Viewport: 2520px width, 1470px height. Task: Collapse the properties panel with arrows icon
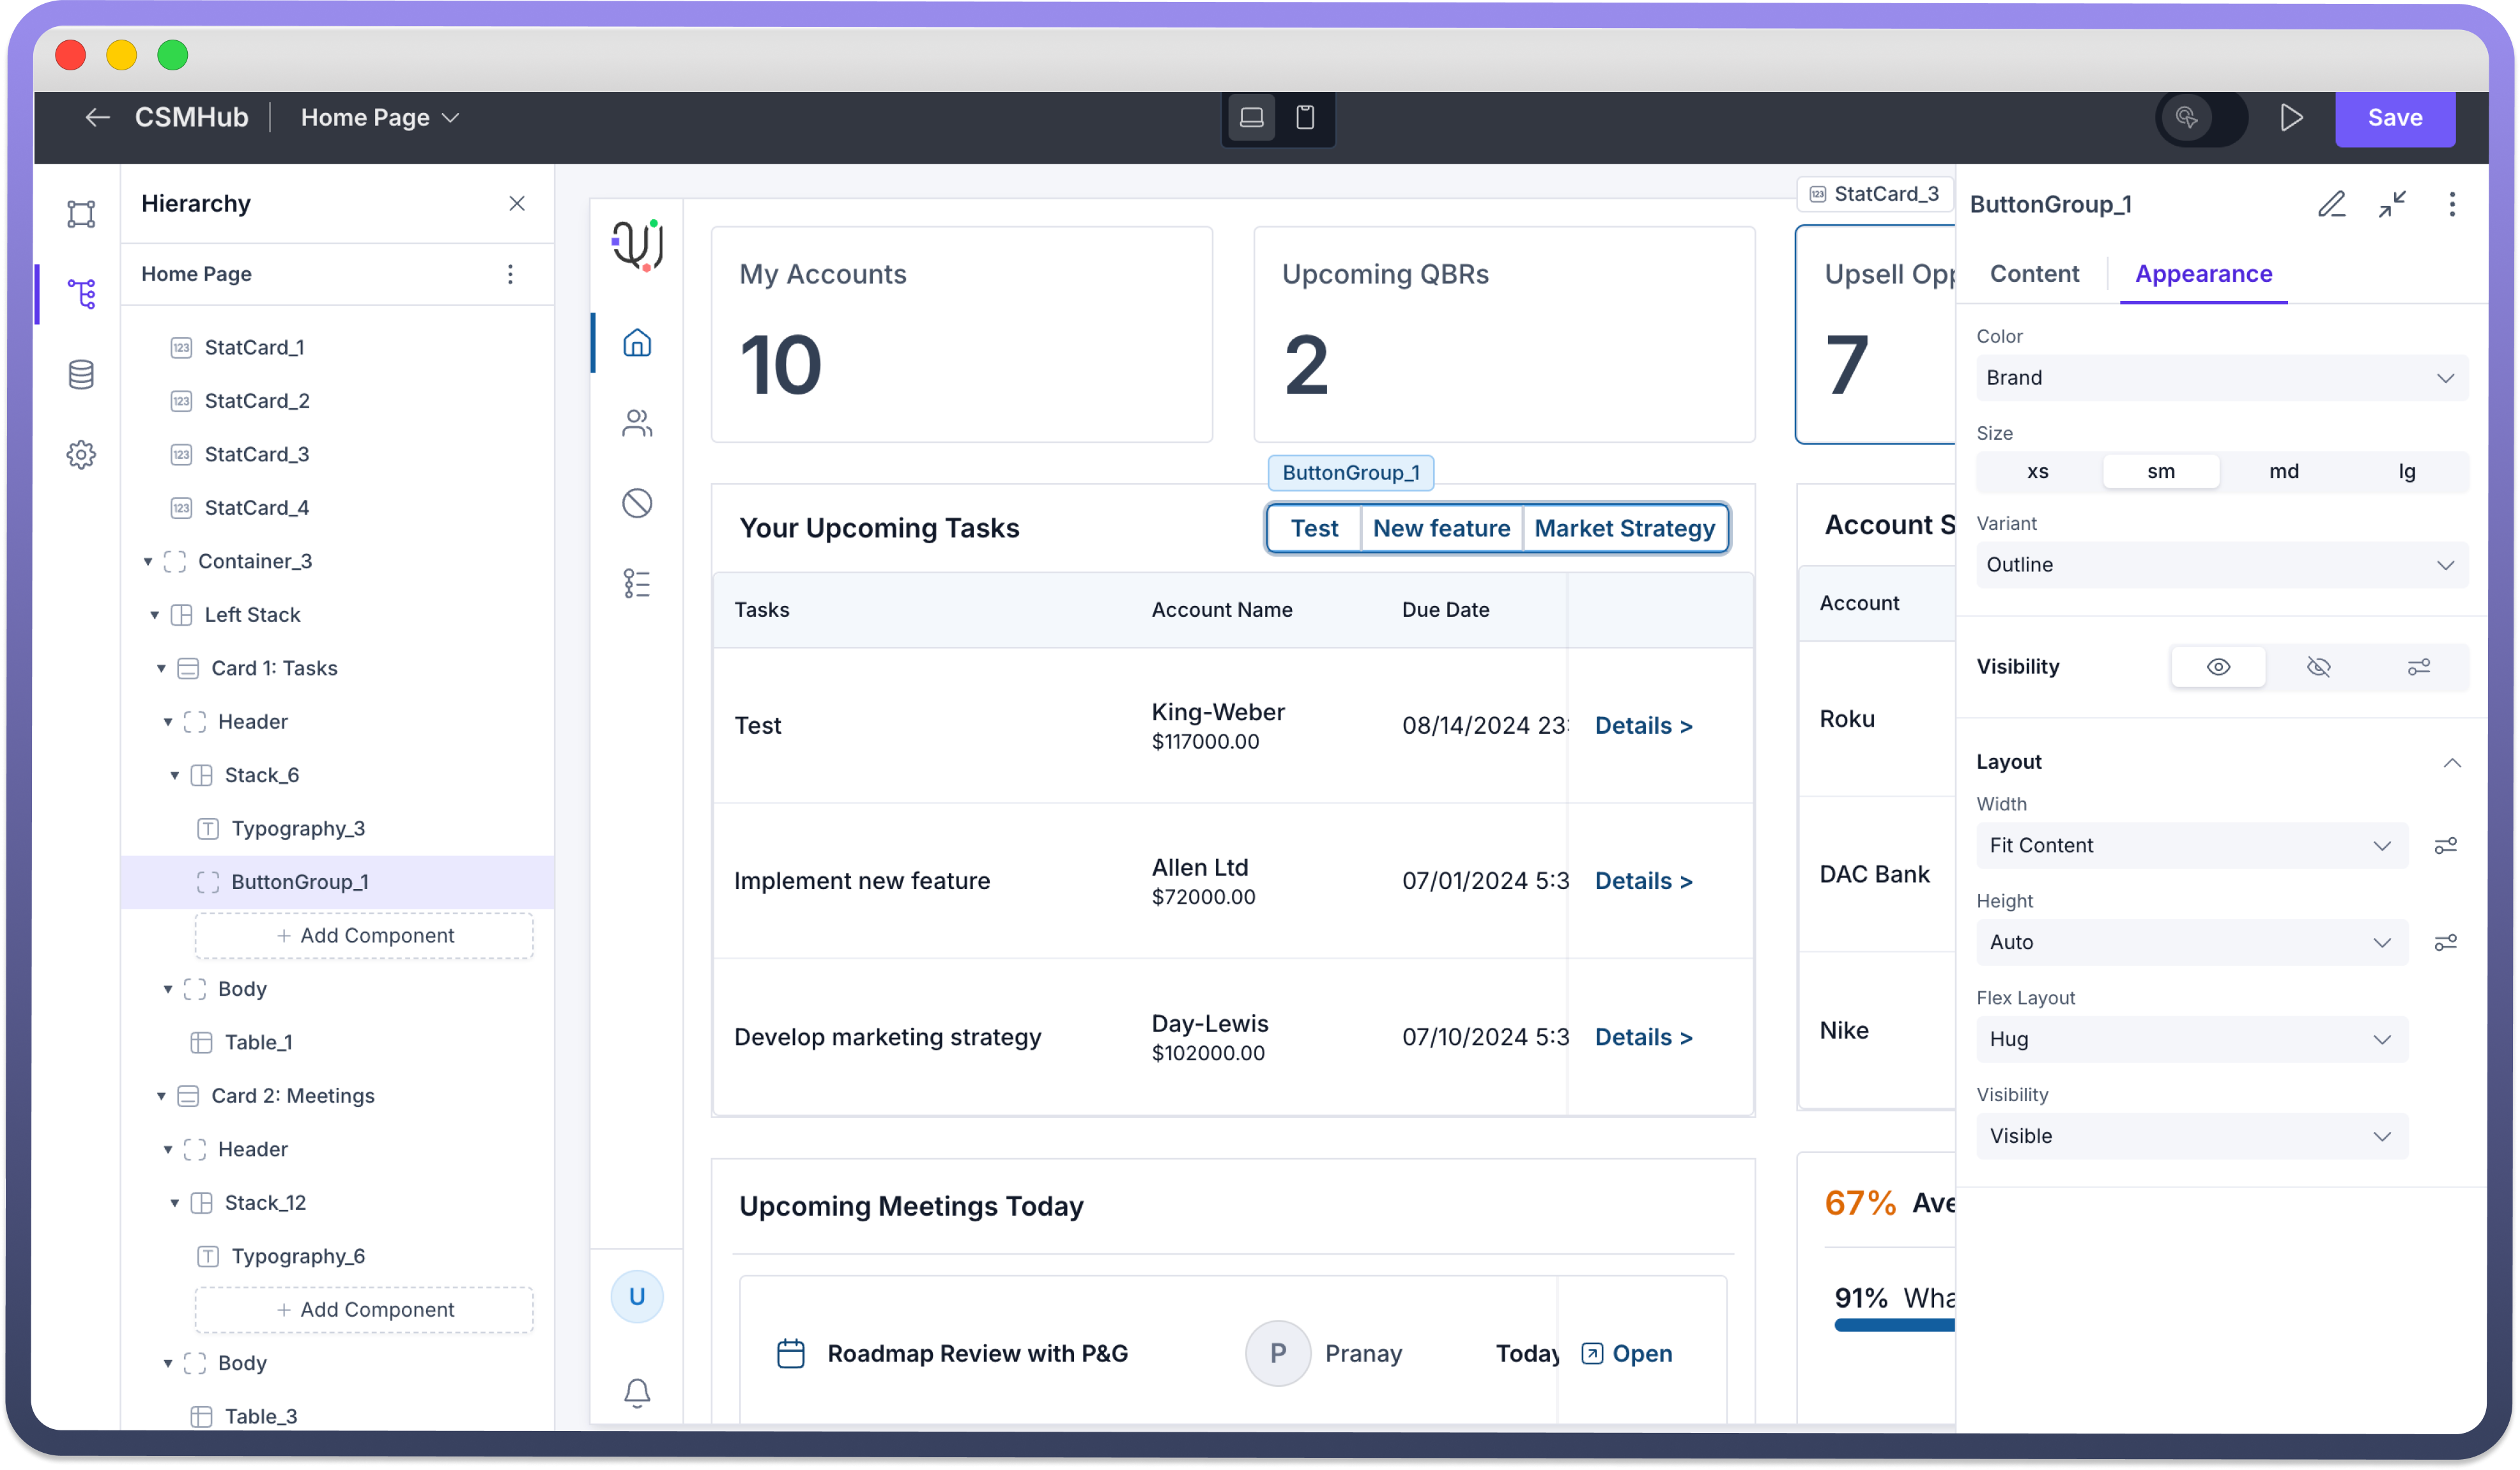[x=2392, y=204]
